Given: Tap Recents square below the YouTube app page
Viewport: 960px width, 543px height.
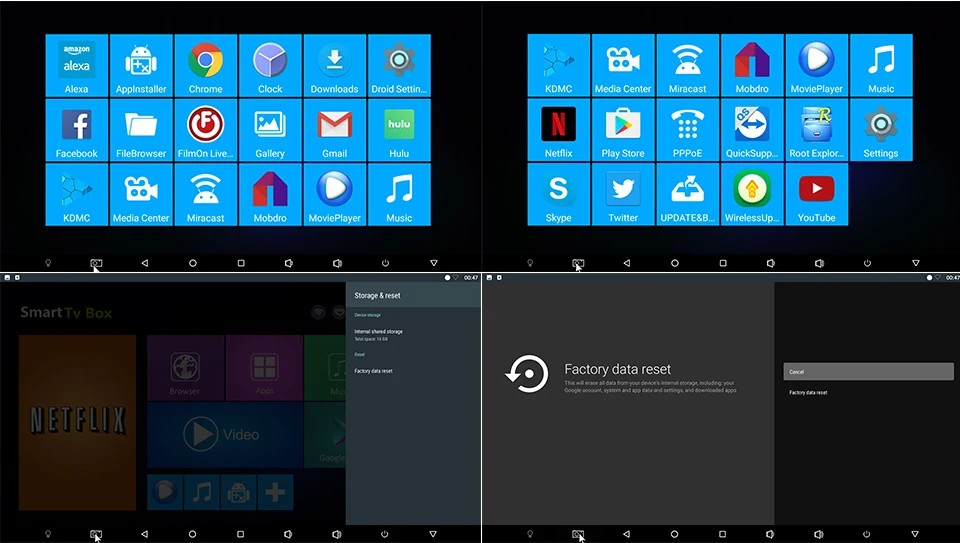Looking at the screenshot, I should [723, 263].
